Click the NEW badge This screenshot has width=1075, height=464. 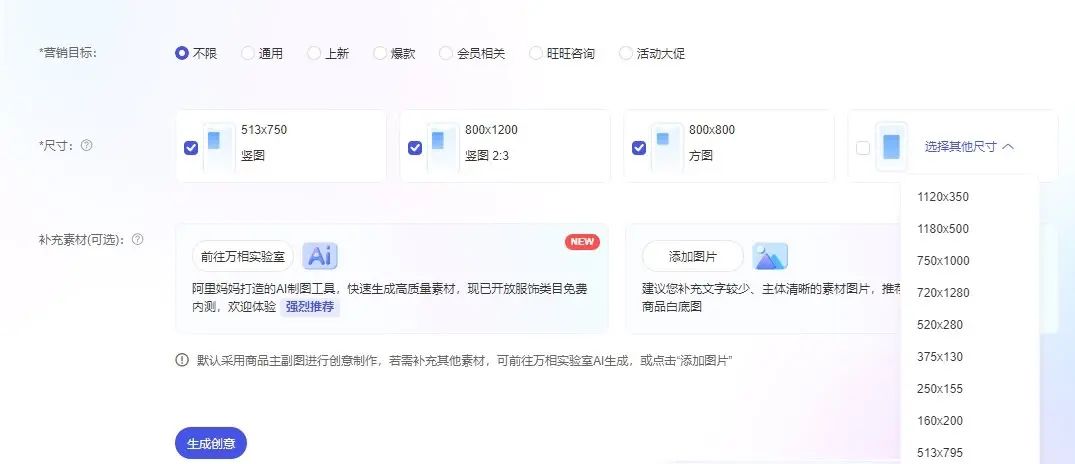pyautogui.click(x=582, y=241)
